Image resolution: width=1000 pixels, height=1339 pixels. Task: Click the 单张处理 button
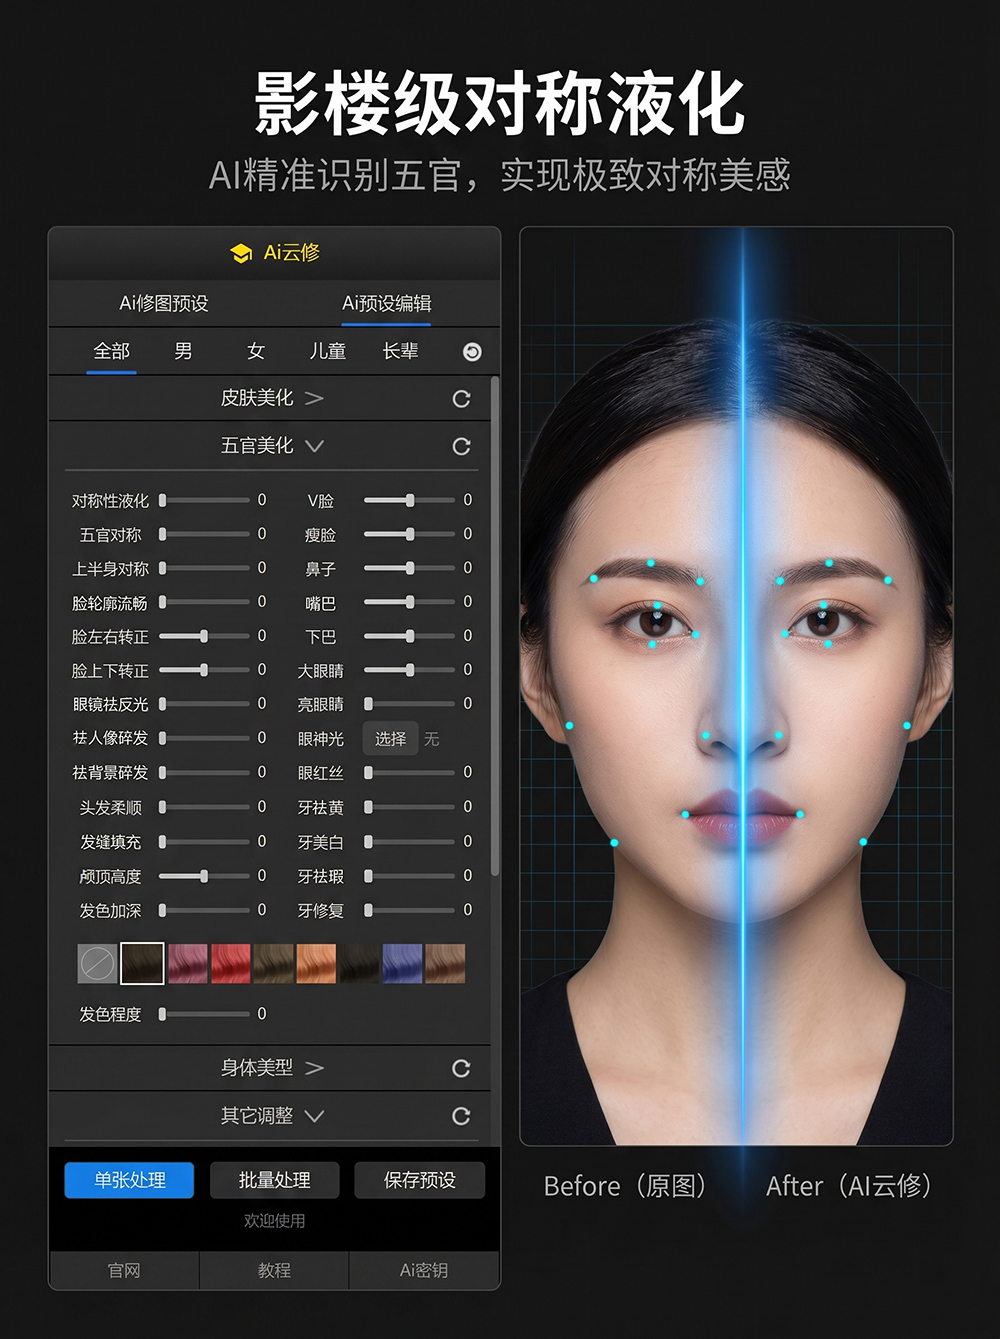(130, 1180)
